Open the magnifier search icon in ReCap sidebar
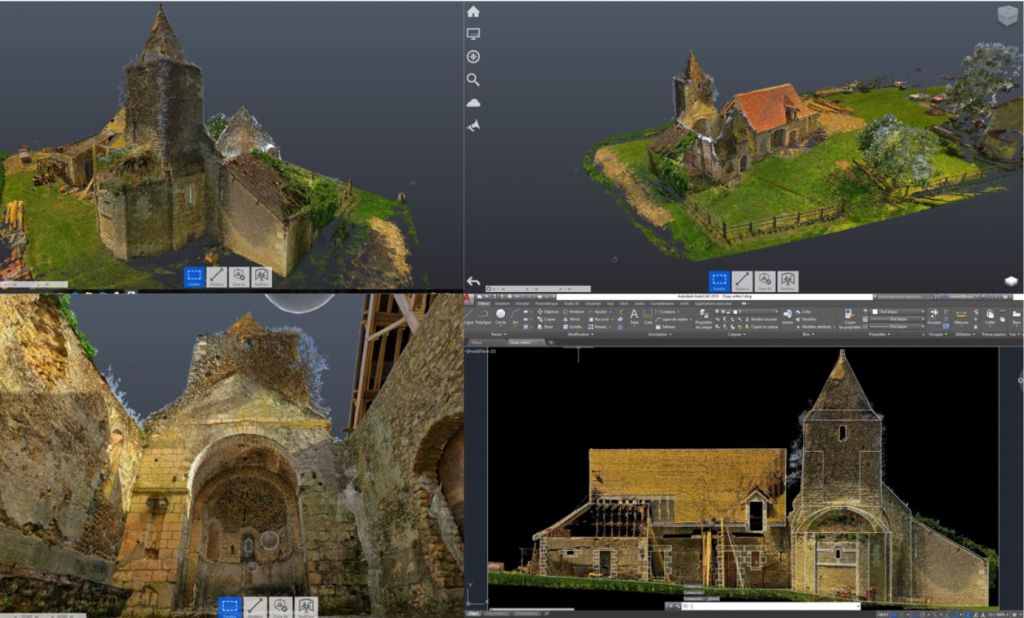 click(x=473, y=80)
